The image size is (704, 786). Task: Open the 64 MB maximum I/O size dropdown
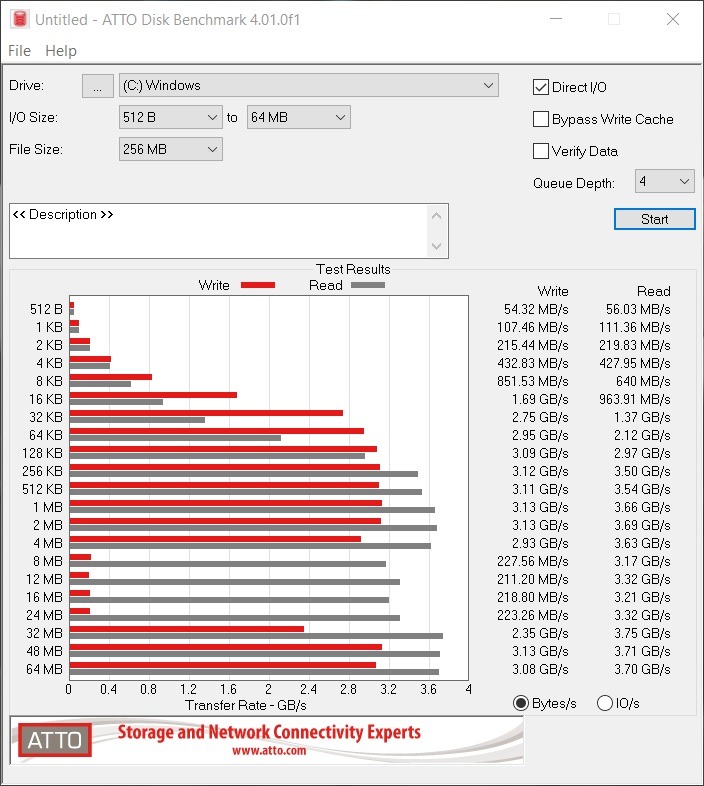340,118
